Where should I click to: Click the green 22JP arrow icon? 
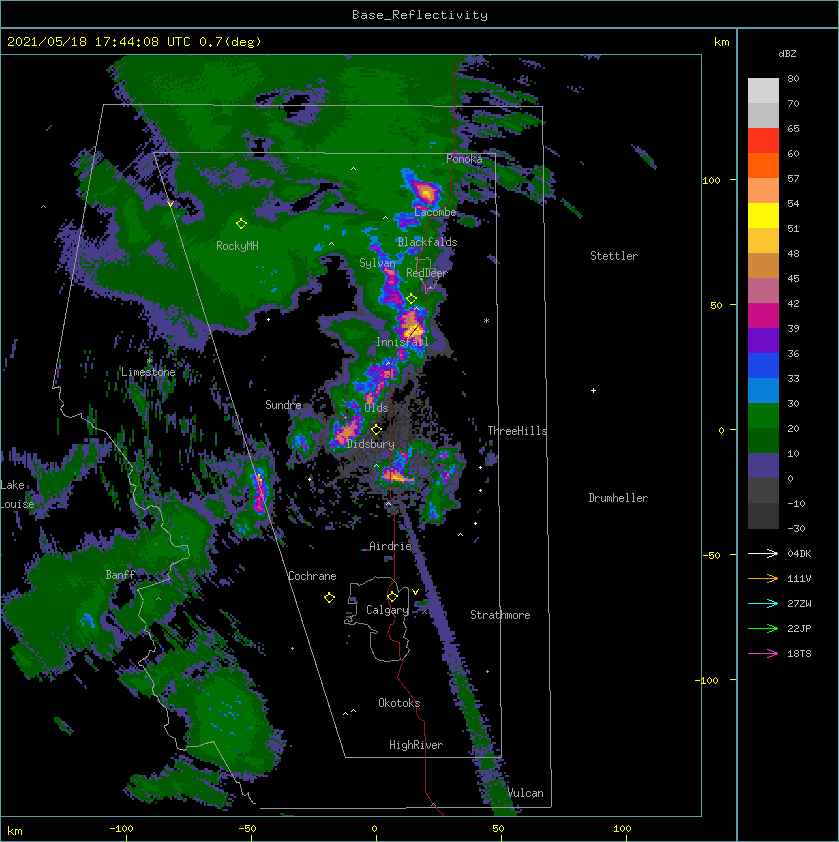pos(763,628)
